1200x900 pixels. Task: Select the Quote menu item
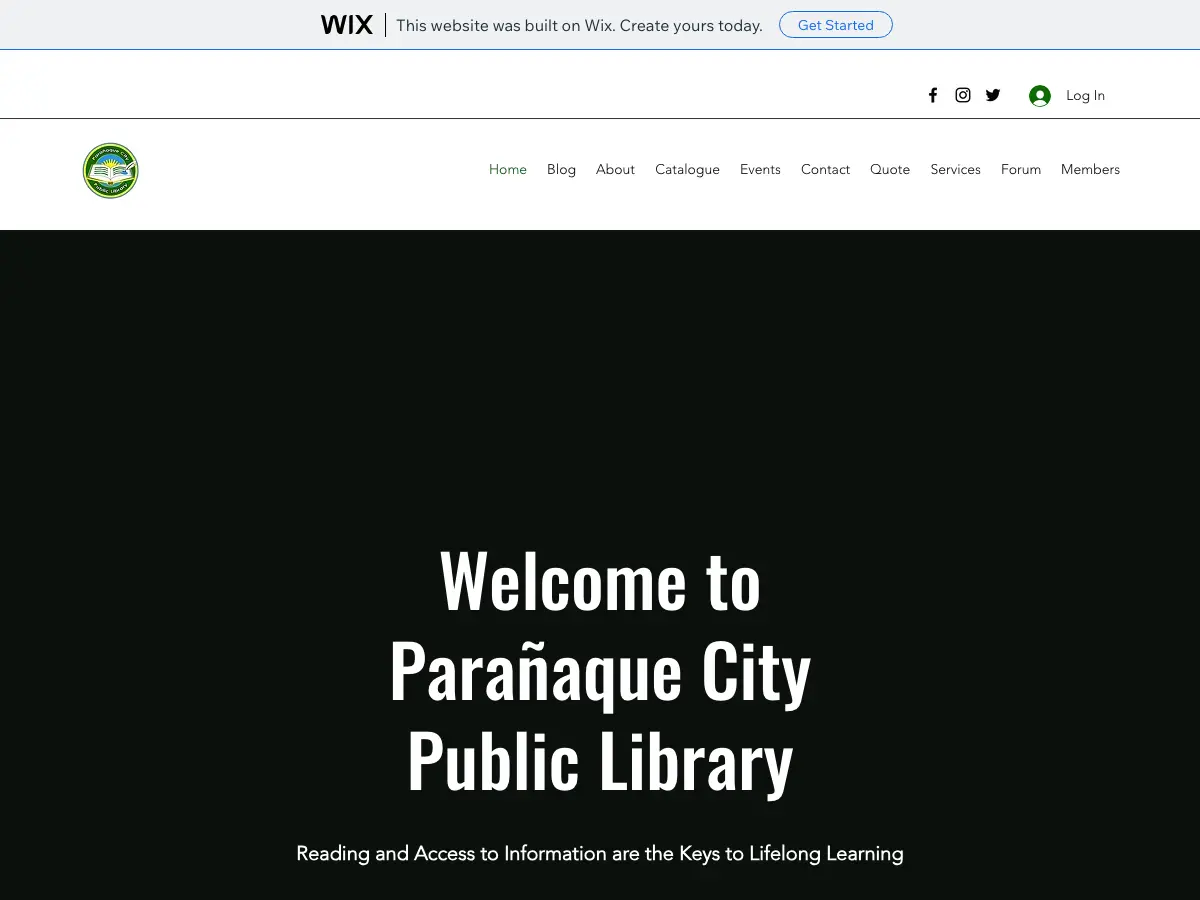pos(890,170)
